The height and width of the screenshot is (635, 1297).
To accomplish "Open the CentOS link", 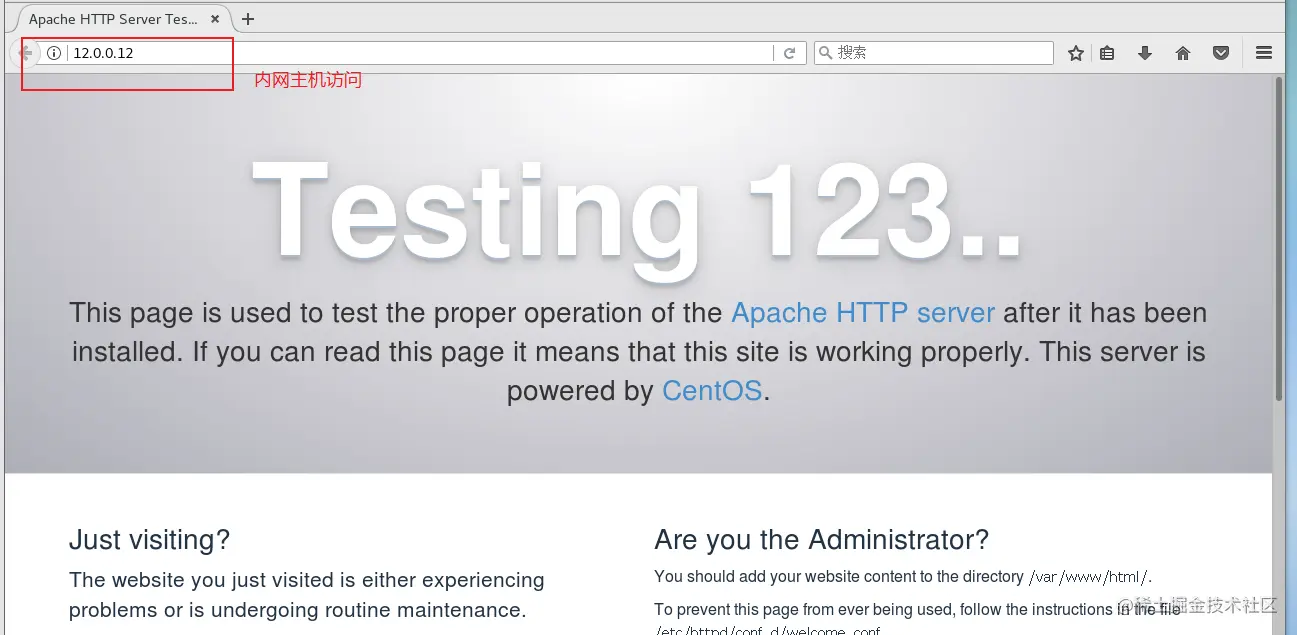I will pyautogui.click(x=712, y=391).
